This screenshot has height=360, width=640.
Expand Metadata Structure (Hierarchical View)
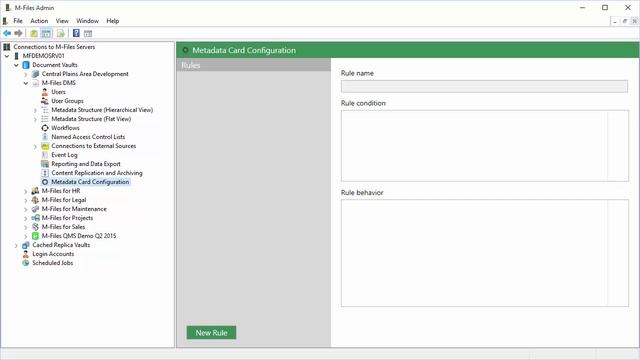click(x=36, y=110)
